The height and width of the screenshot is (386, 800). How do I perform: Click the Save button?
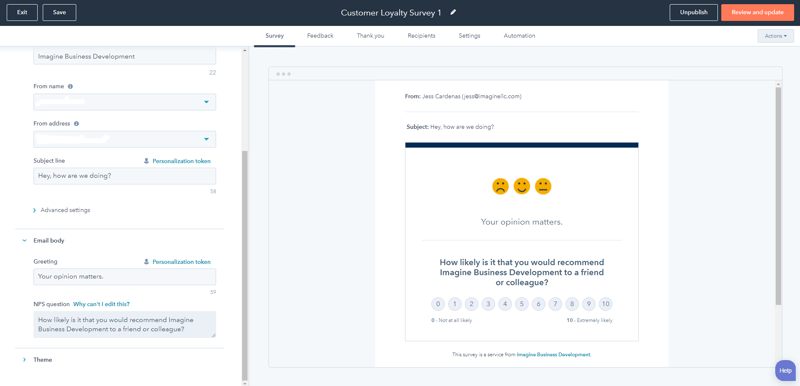(x=60, y=13)
